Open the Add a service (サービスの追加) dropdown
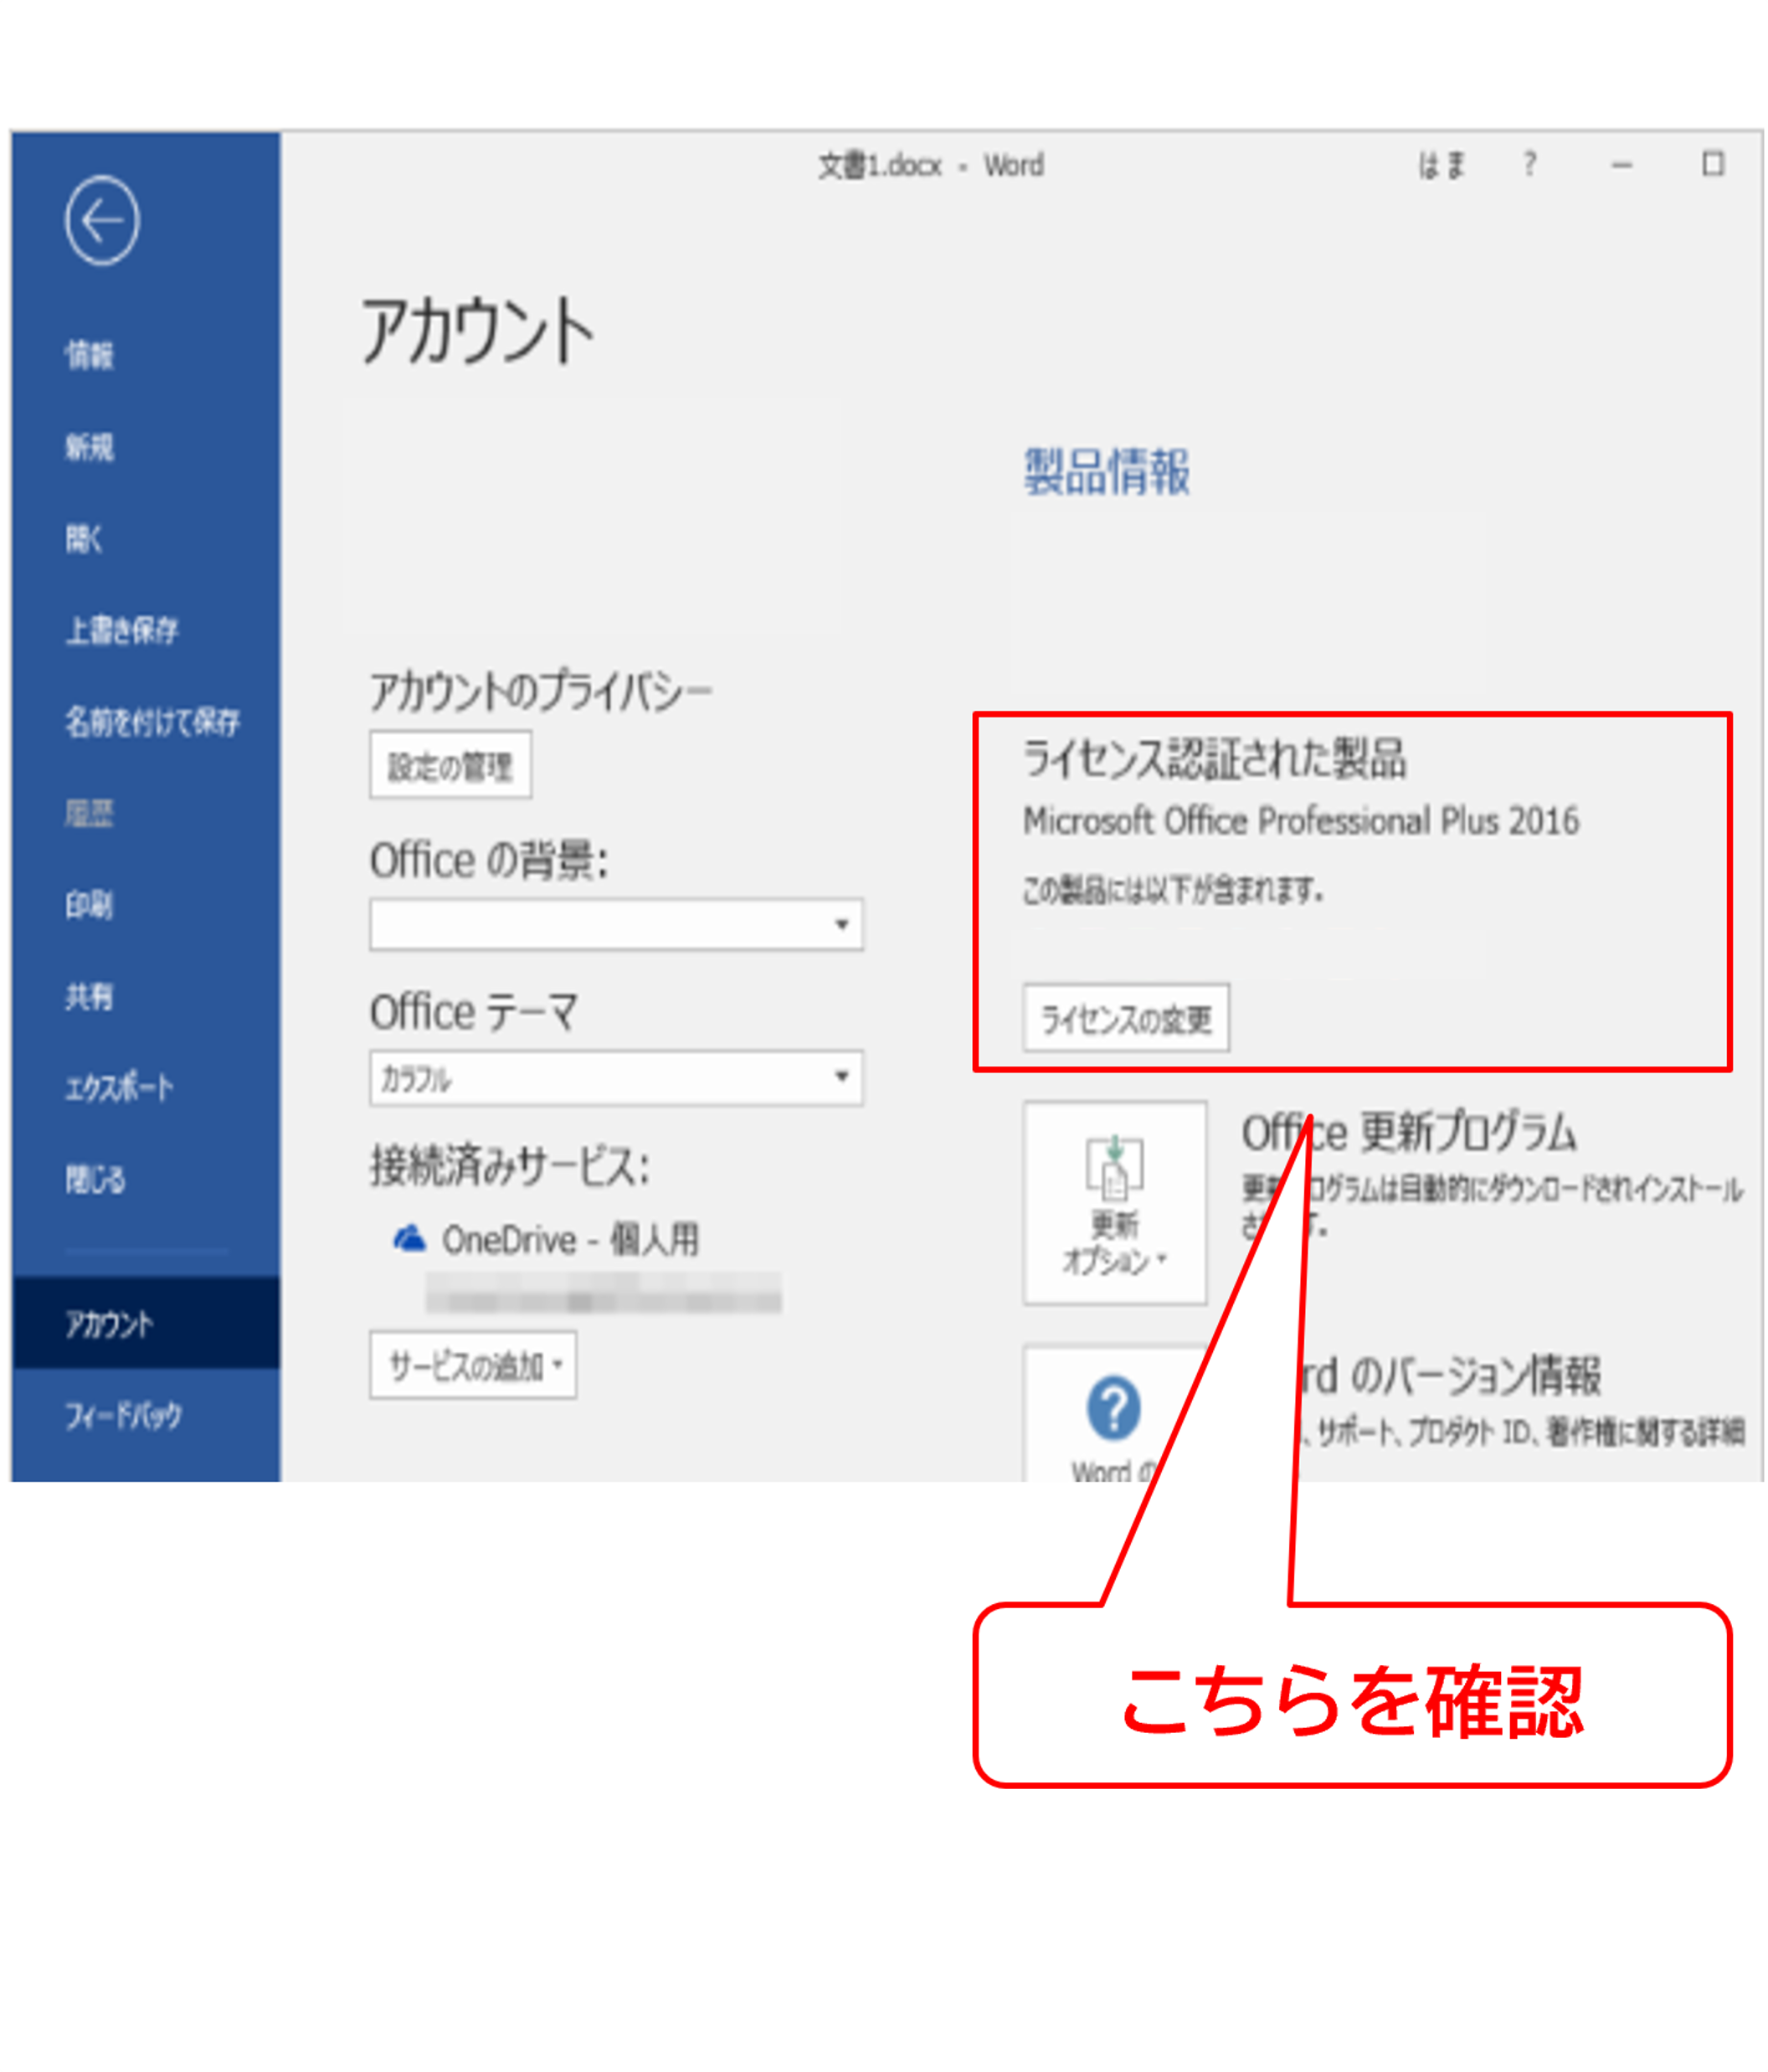This screenshot has height=2072, width=1768. coord(473,1364)
